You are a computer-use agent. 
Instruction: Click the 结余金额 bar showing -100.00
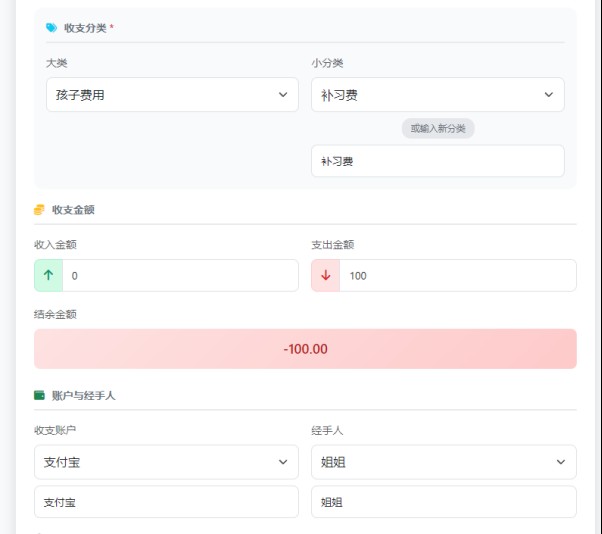point(305,349)
